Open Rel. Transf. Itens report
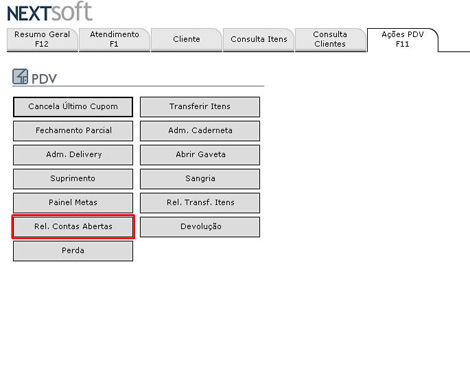This screenshot has width=470, height=369. tap(200, 203)
